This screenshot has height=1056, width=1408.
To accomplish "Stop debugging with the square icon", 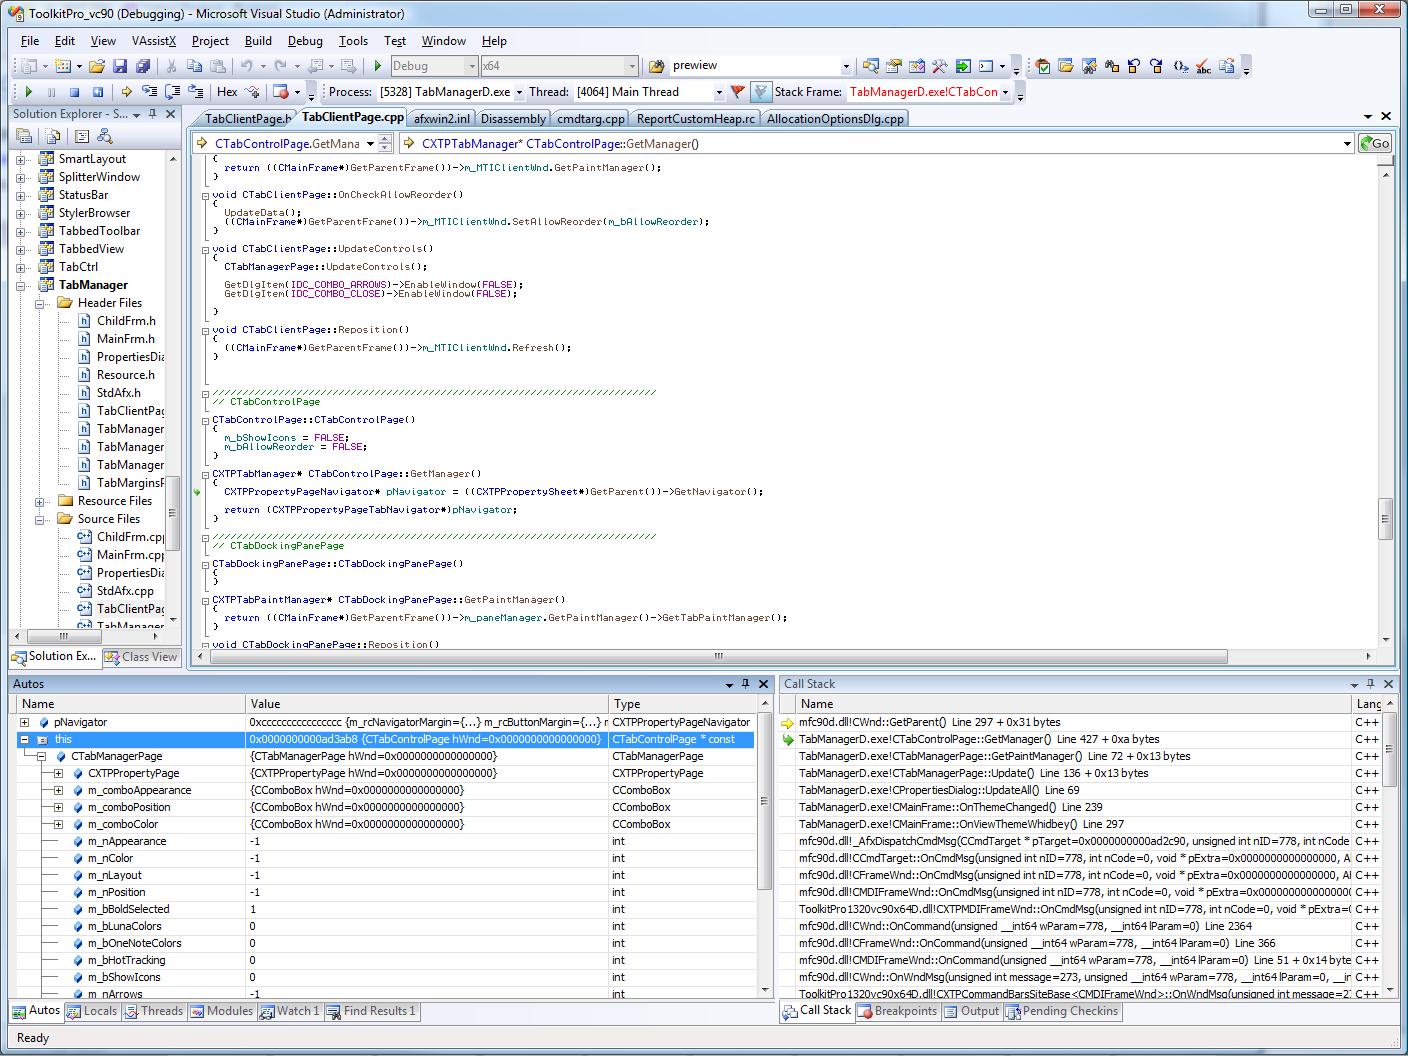I will (74, 92).
